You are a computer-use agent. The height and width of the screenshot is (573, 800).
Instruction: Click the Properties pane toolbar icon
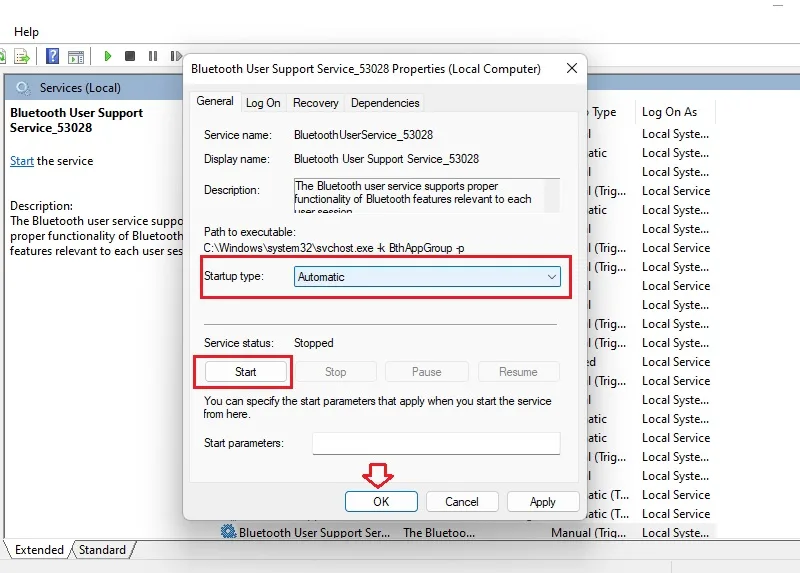pyautogui.click(x=76, y=57)
